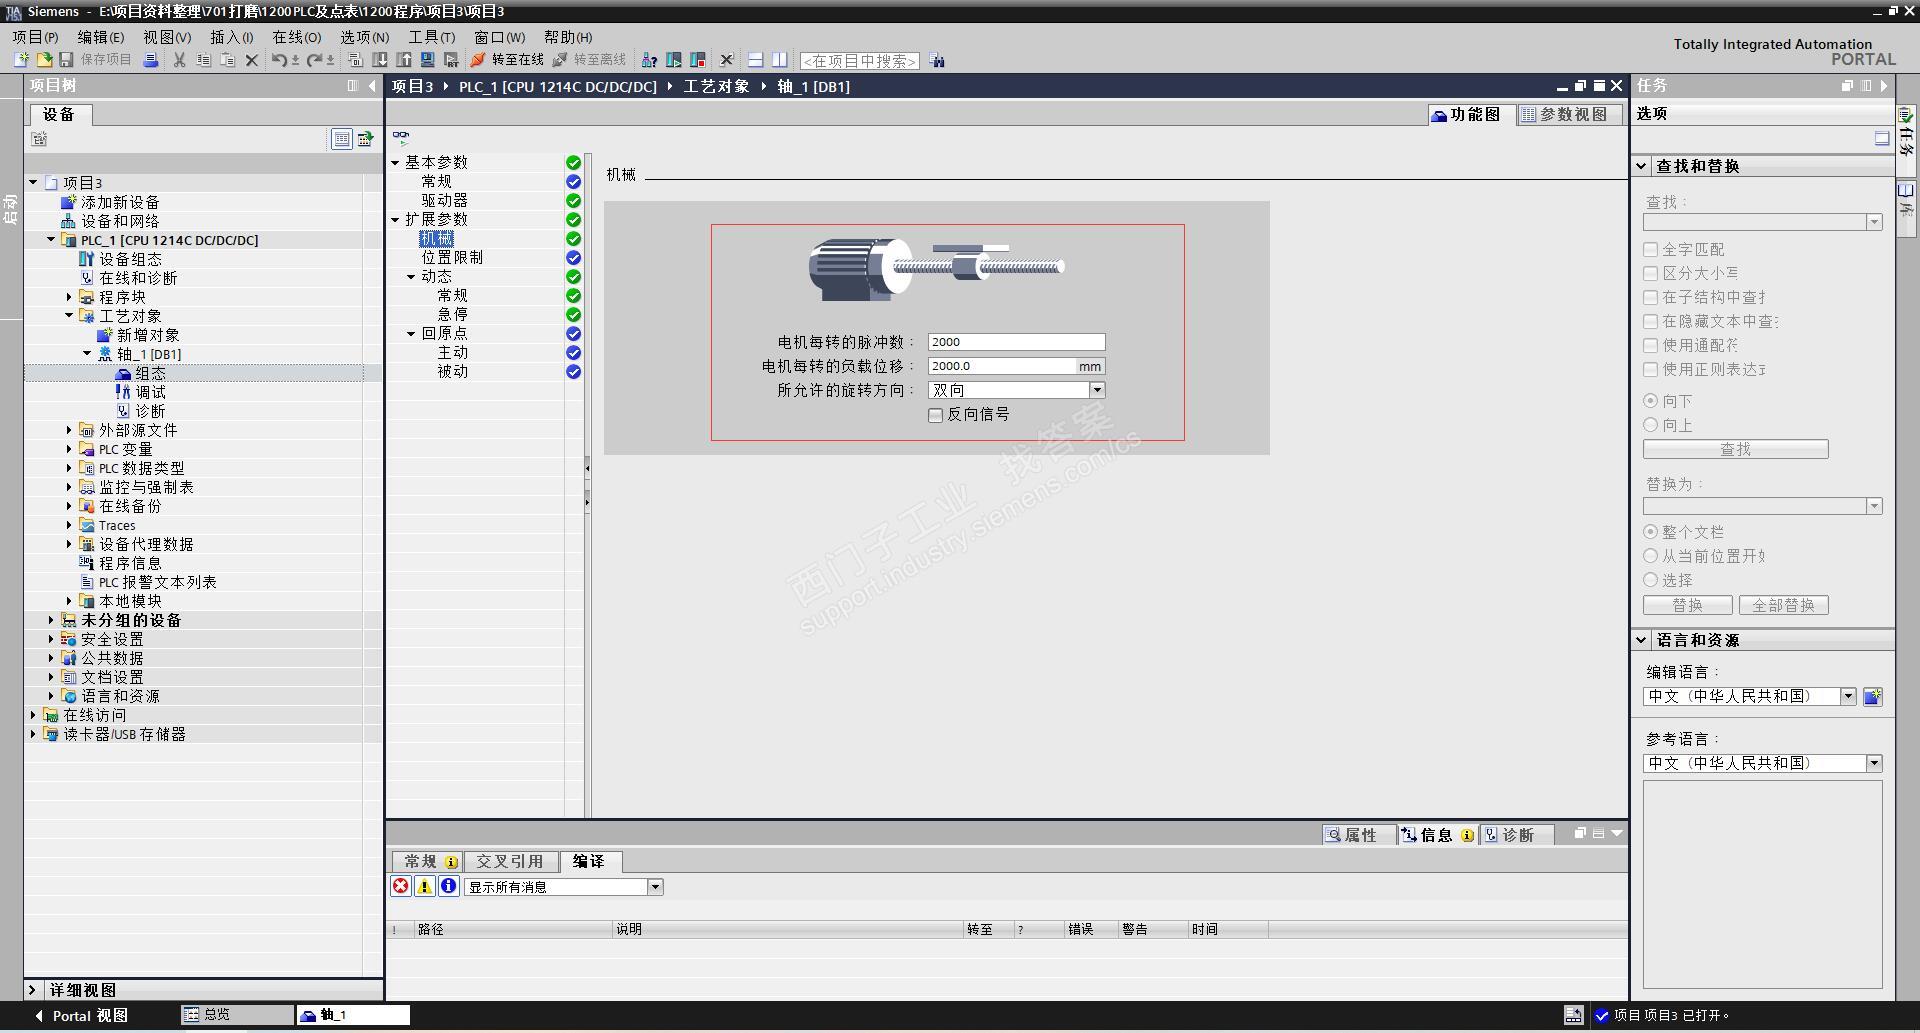The height and width of the screenshot is (1033, 1920).
Task: Expand the PLC 变量 tree node
Action: click(69, 449)
